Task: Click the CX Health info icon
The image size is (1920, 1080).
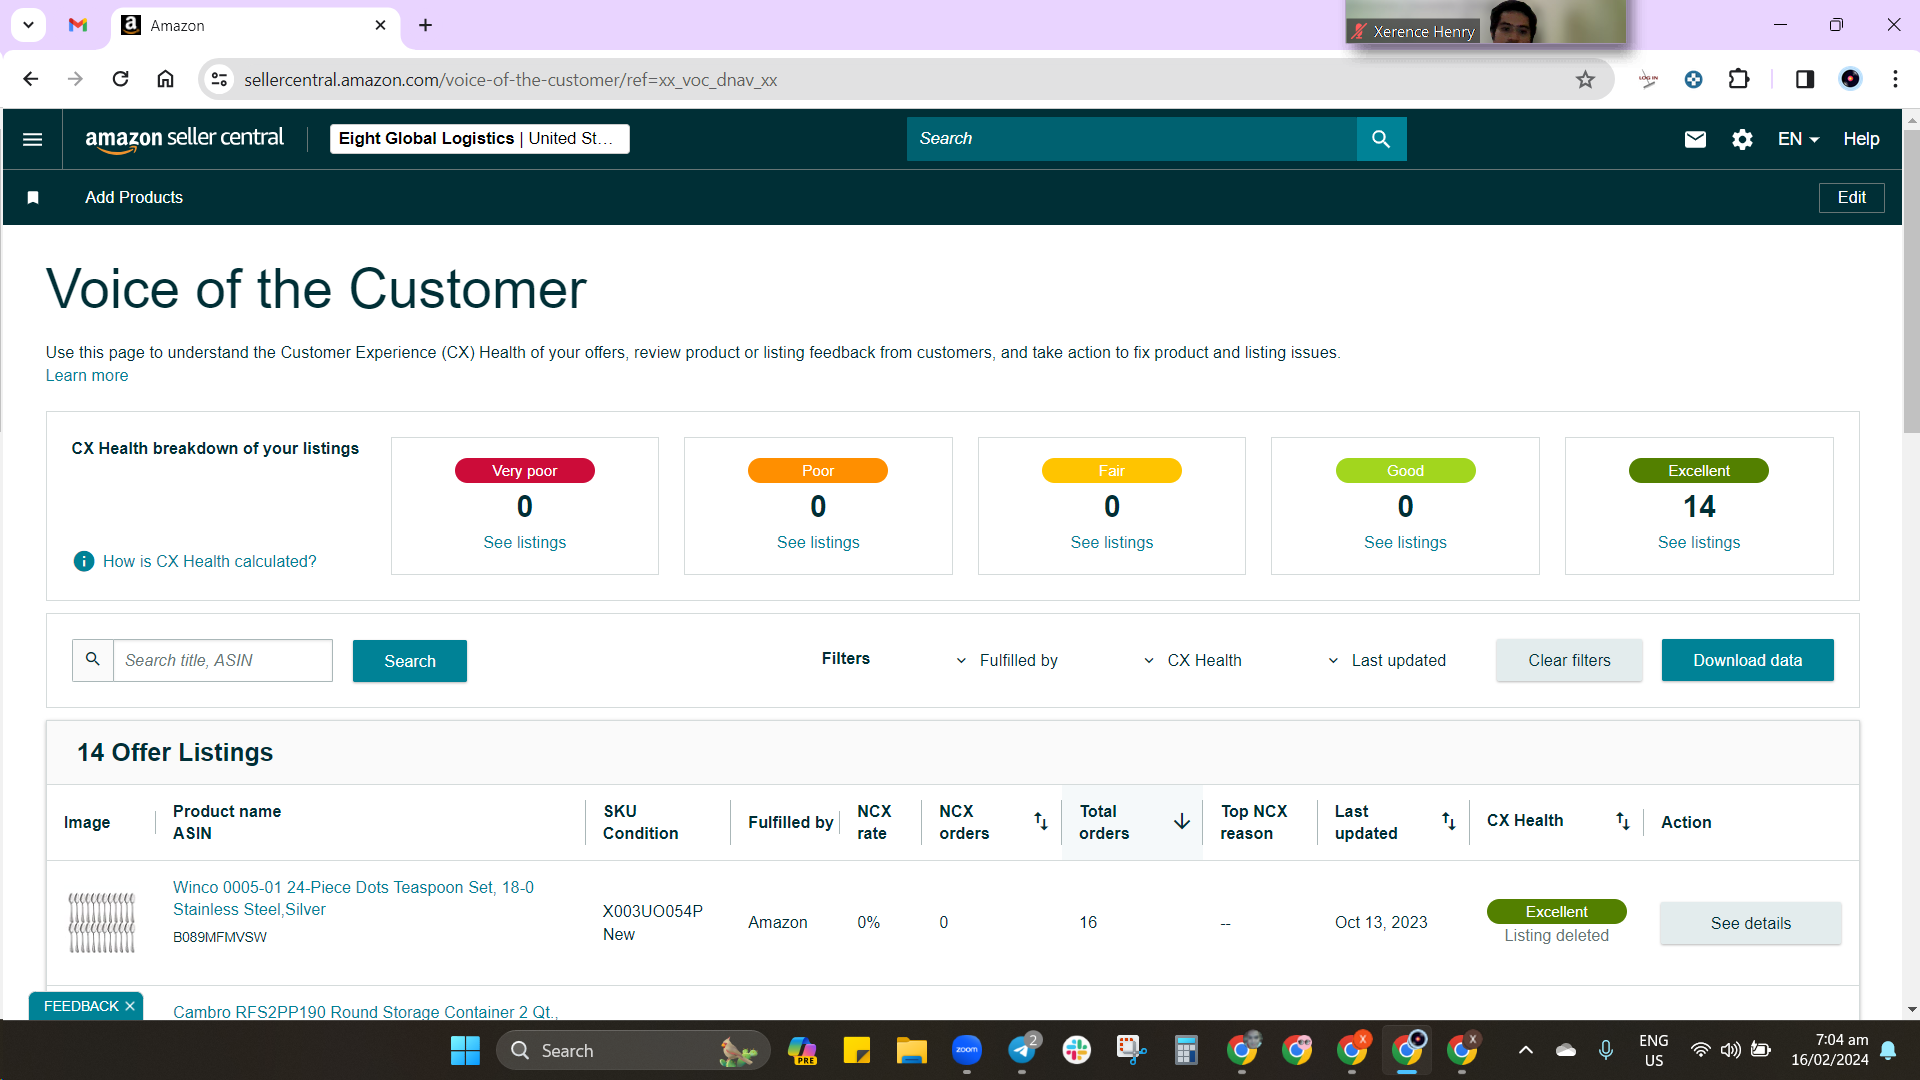Action: (x=84, y=561)
